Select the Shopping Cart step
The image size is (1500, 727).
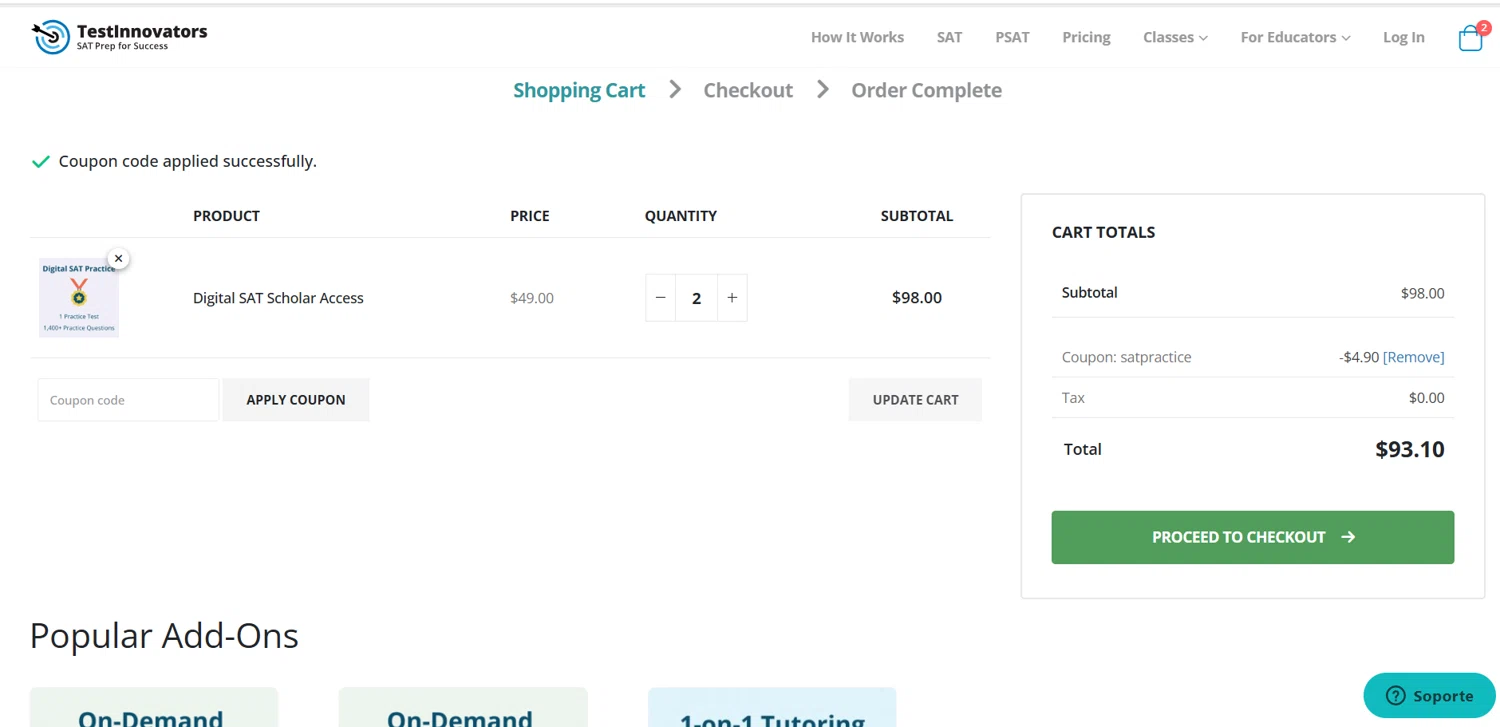579,90
